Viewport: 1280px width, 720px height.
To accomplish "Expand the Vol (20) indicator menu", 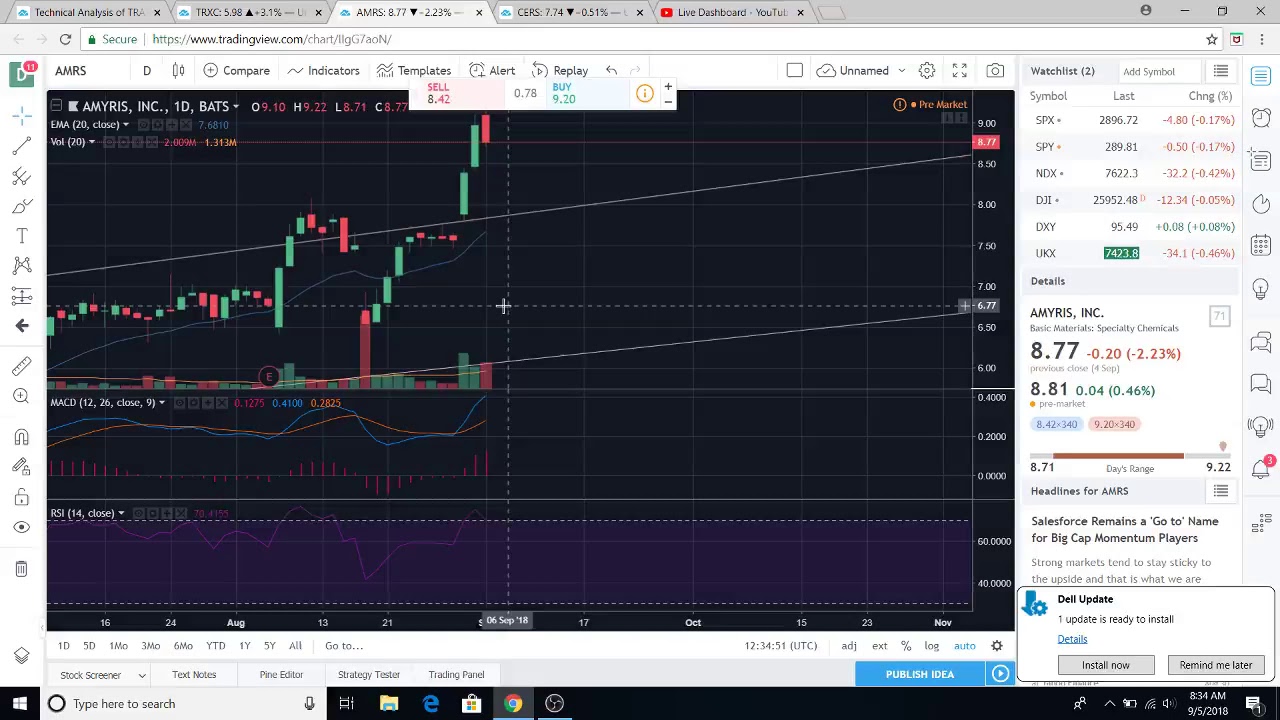I will [91, 142].
